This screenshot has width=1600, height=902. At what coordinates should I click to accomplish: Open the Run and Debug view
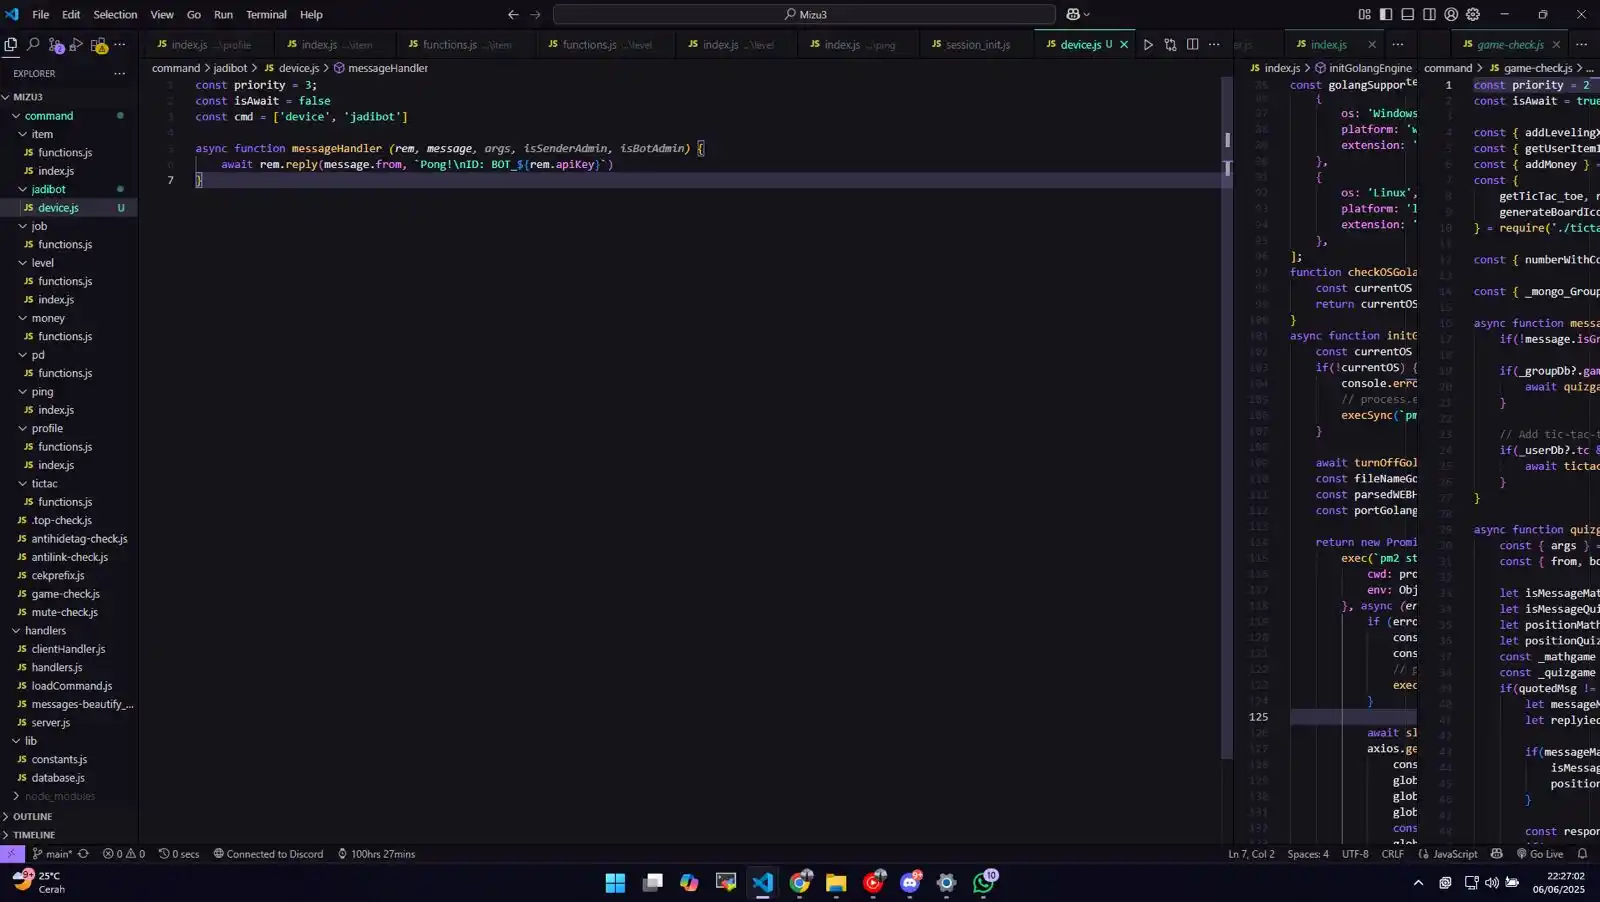pyautogui.click(x=77, y=45)
